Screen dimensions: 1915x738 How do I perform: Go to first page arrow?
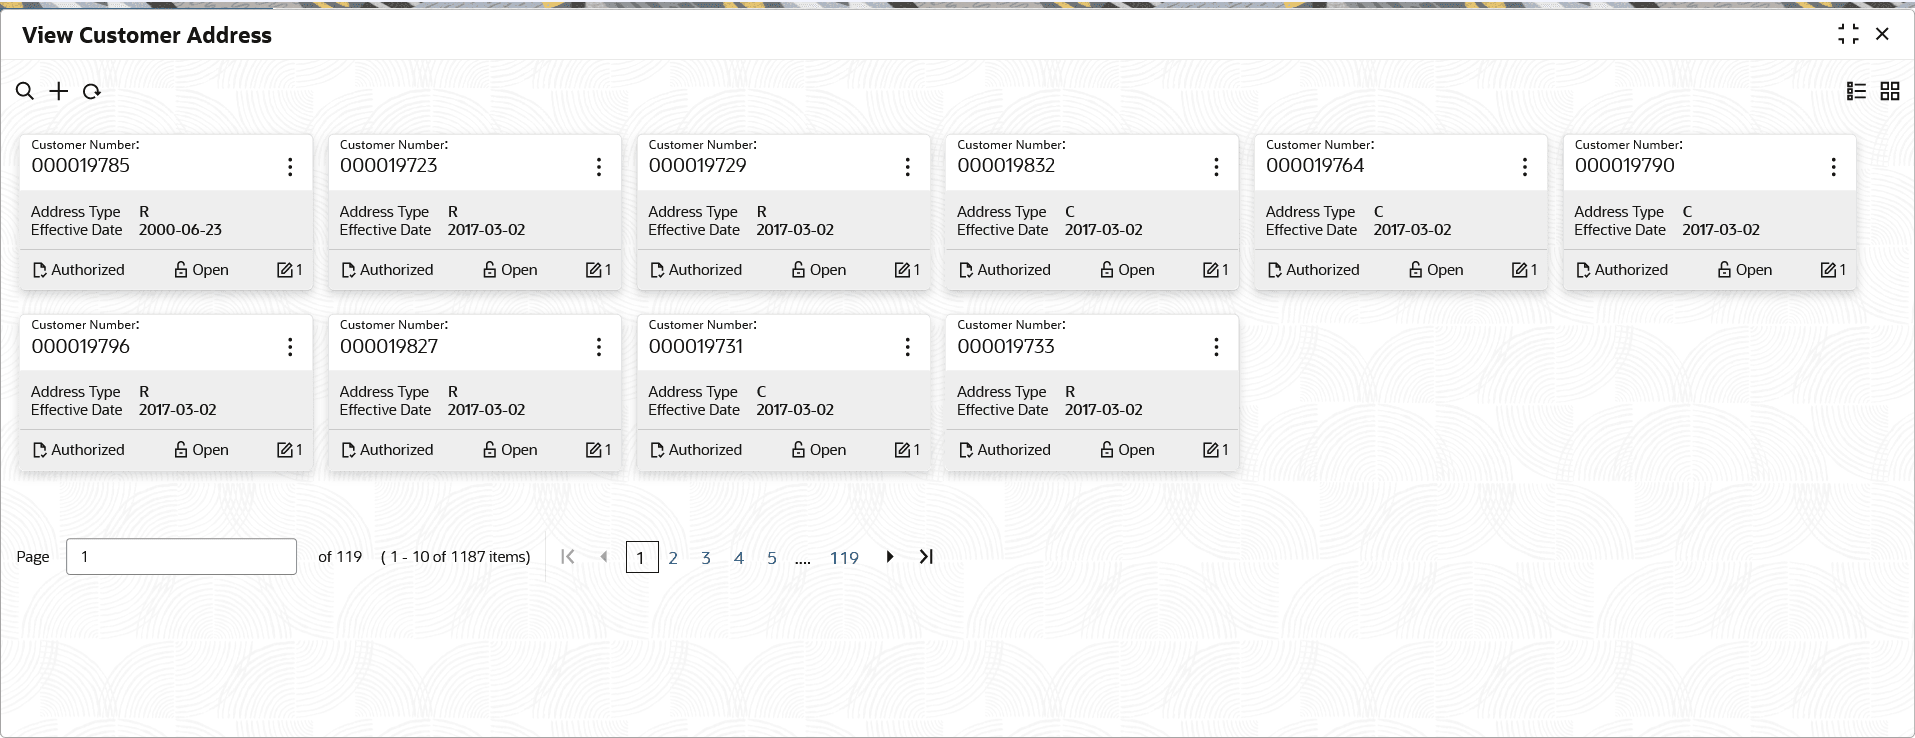pos(568,557)
